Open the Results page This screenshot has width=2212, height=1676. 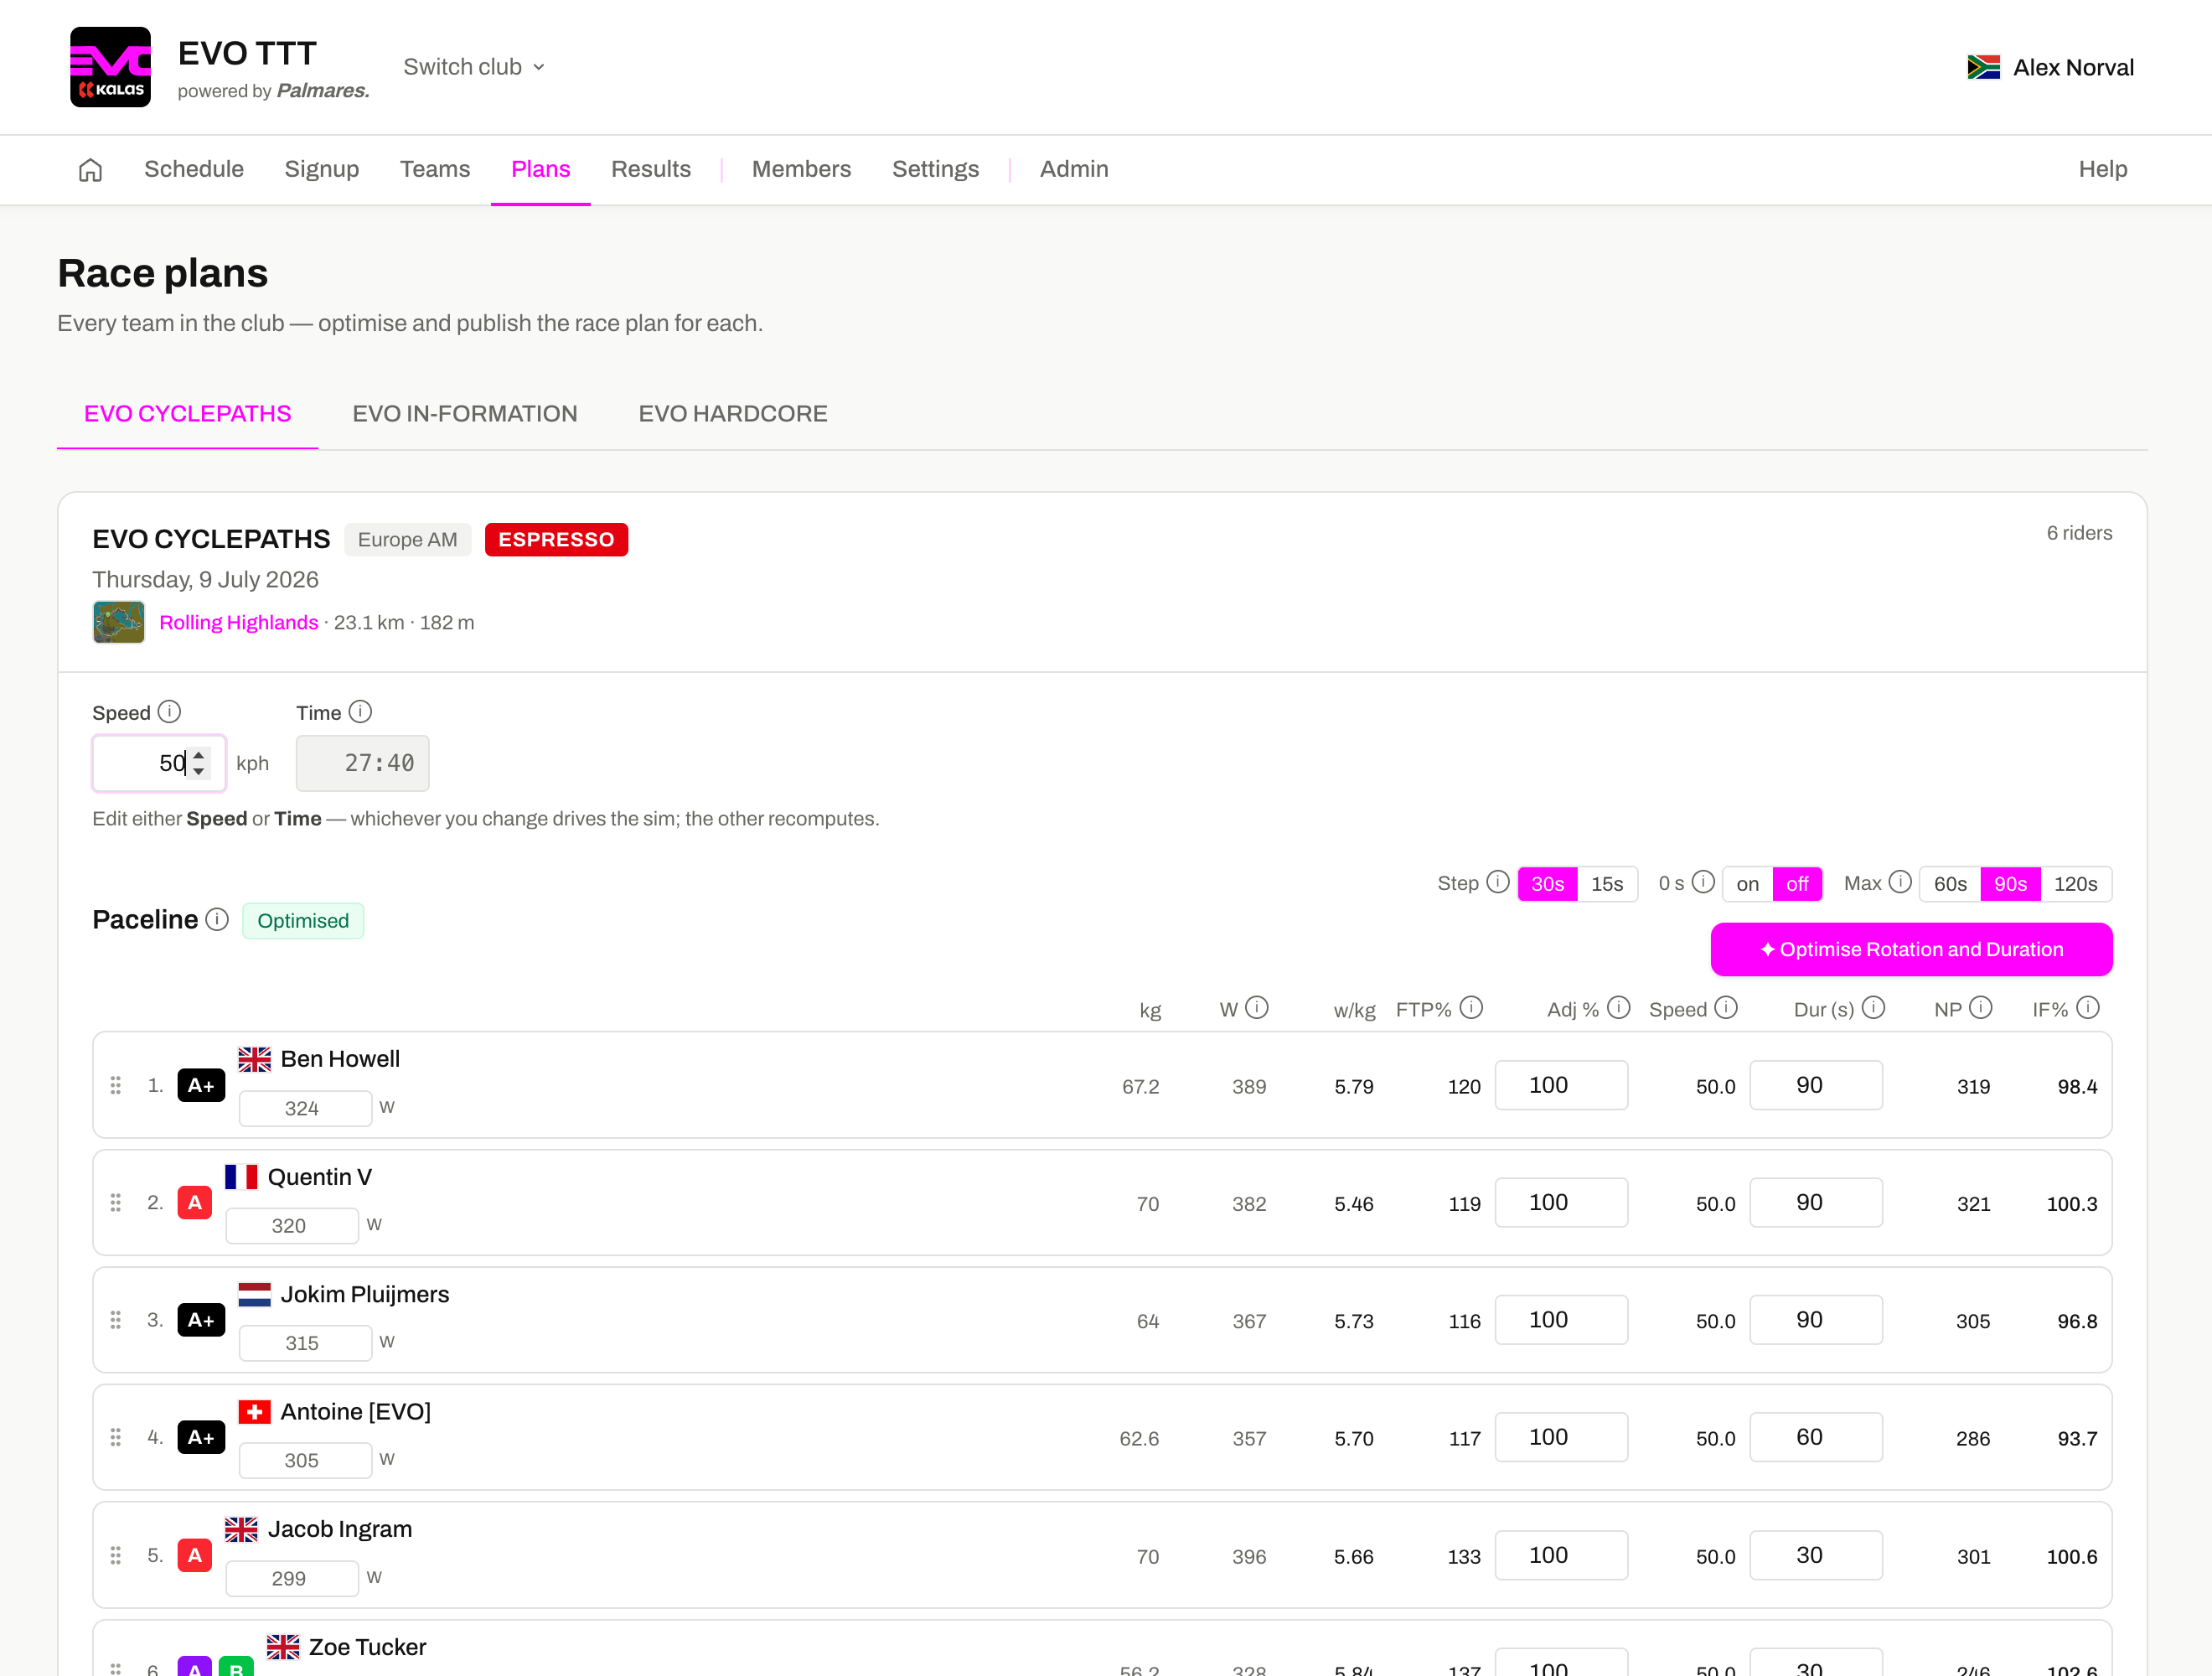651,169
